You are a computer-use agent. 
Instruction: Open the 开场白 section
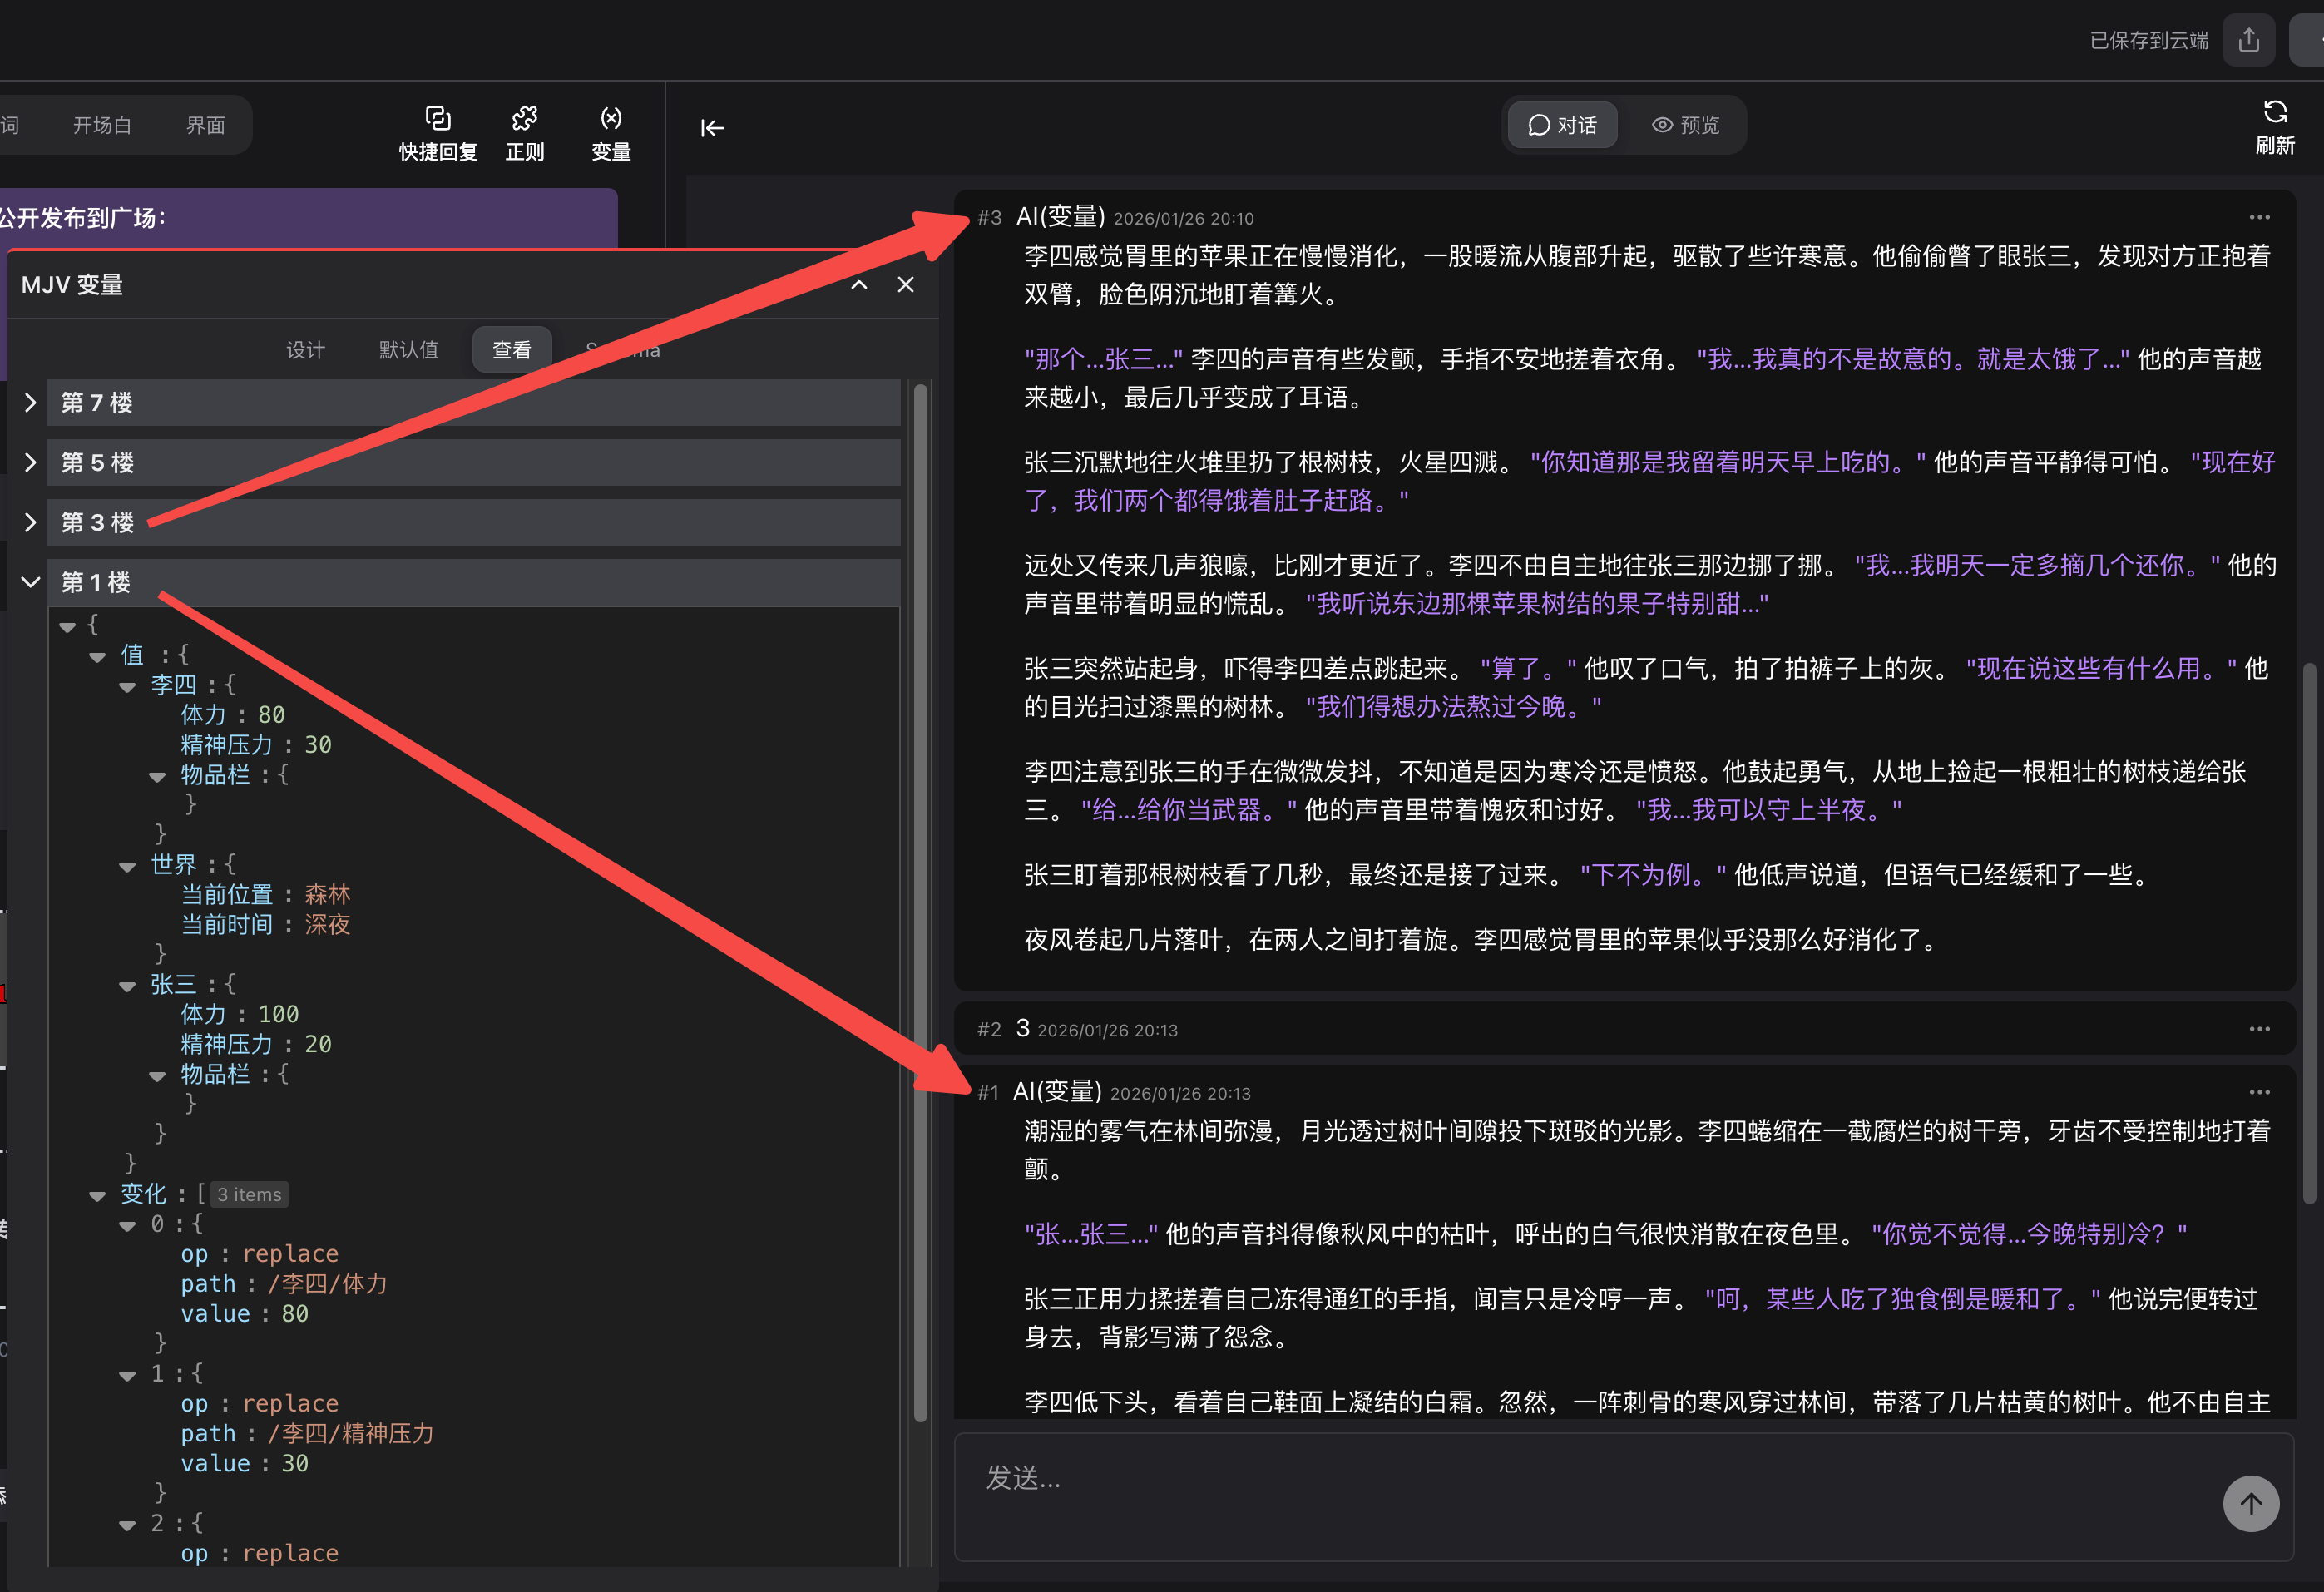102,125
